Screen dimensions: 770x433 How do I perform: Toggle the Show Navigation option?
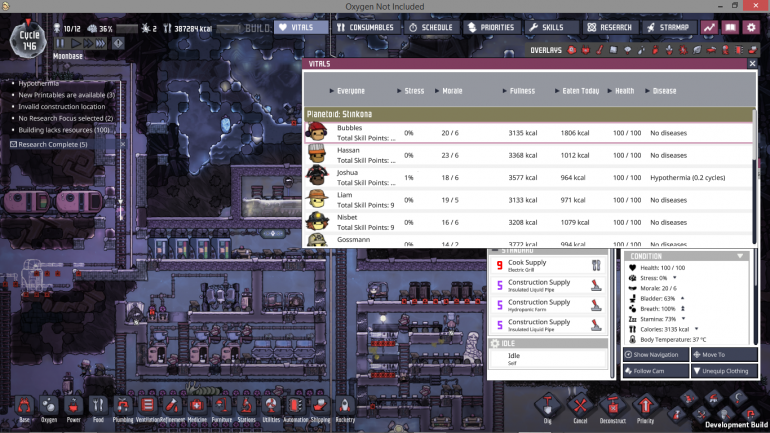[x=657, y=355]
